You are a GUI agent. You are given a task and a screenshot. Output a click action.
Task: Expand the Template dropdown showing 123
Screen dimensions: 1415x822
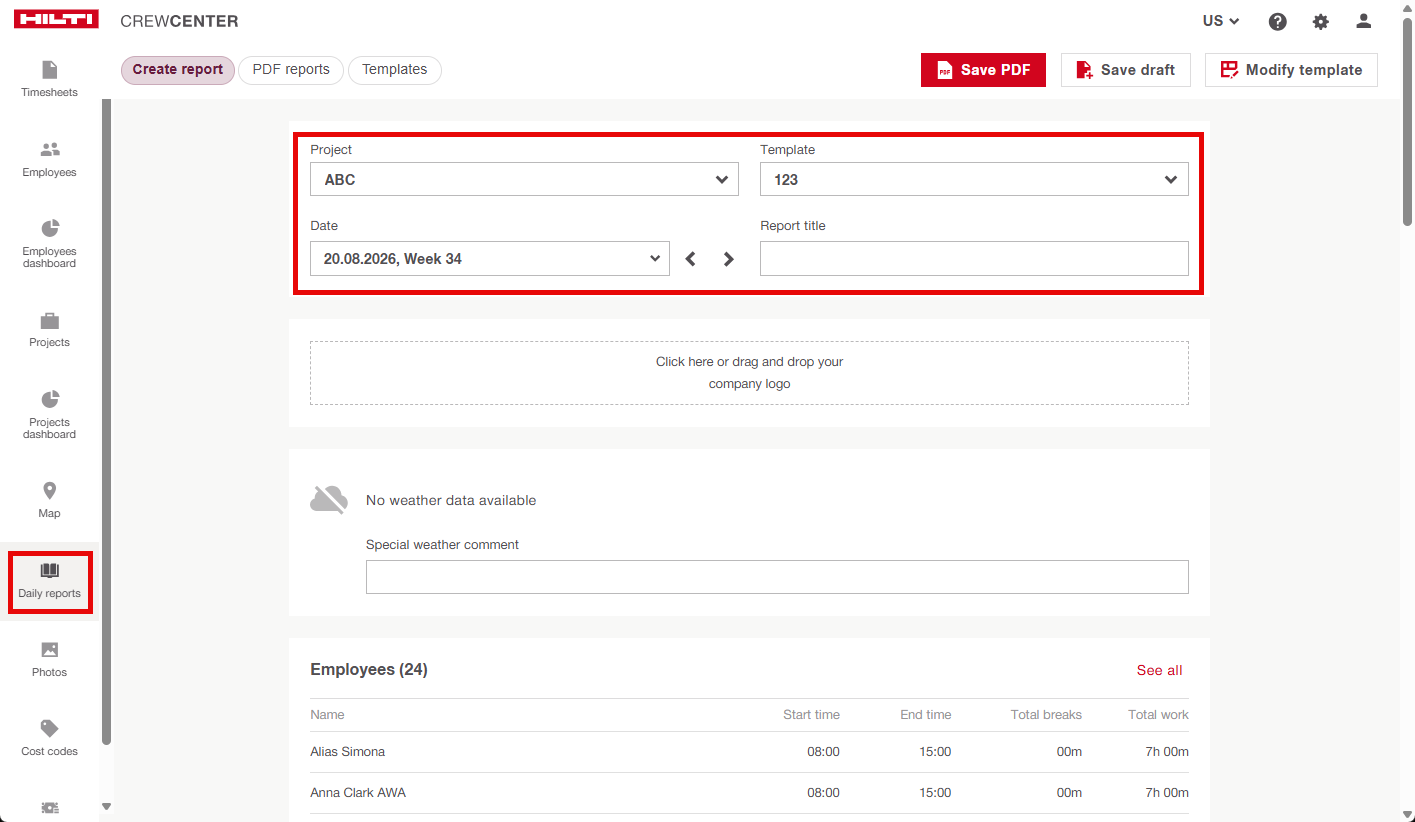coord(974,179)
